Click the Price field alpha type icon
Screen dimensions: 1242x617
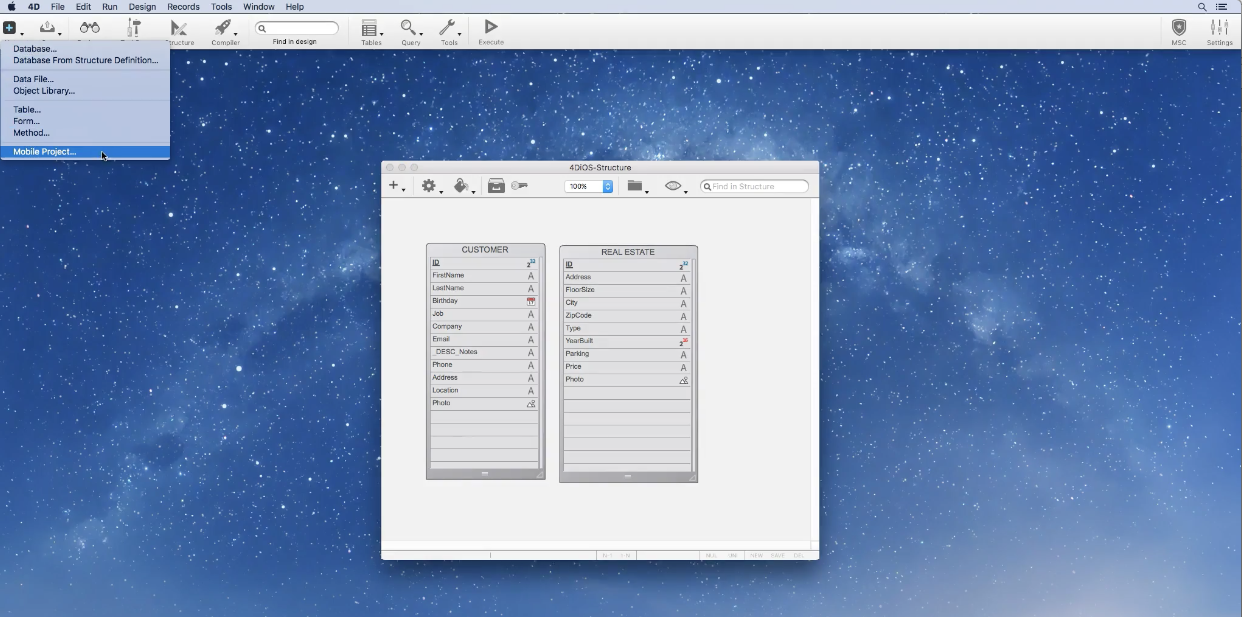point(684,368)
